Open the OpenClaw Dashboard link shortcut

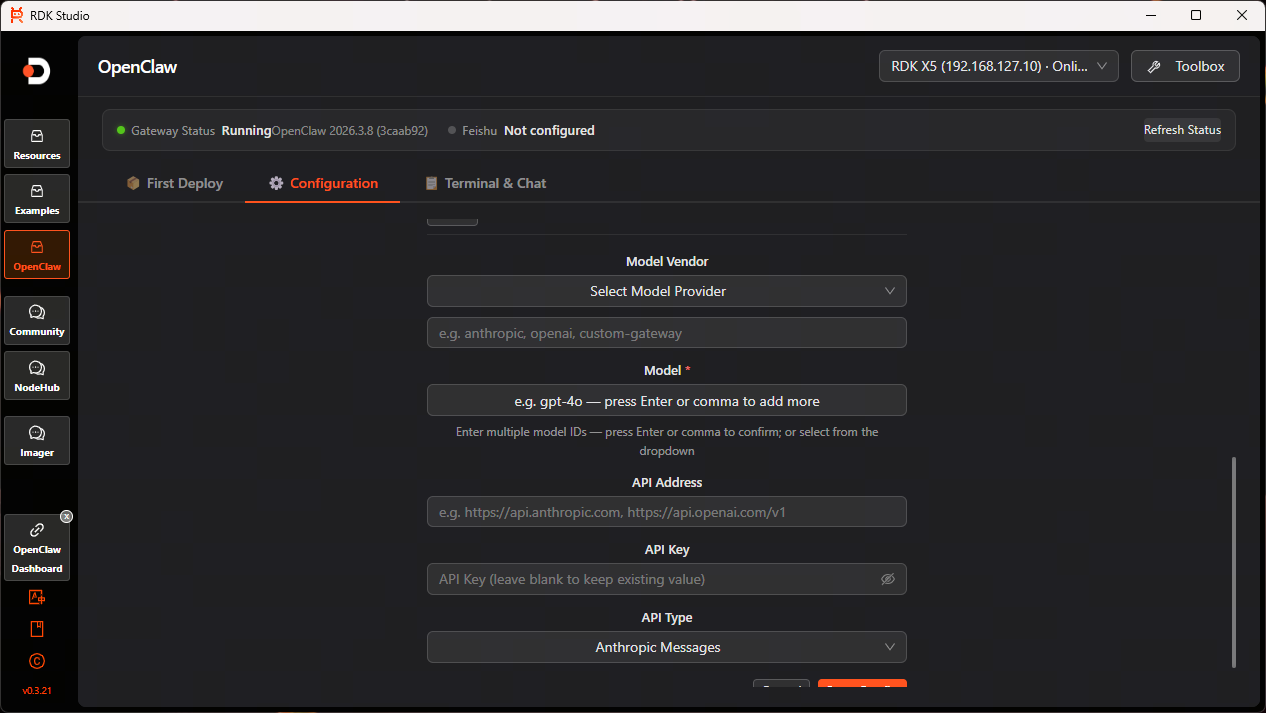(x=37, y=548)
